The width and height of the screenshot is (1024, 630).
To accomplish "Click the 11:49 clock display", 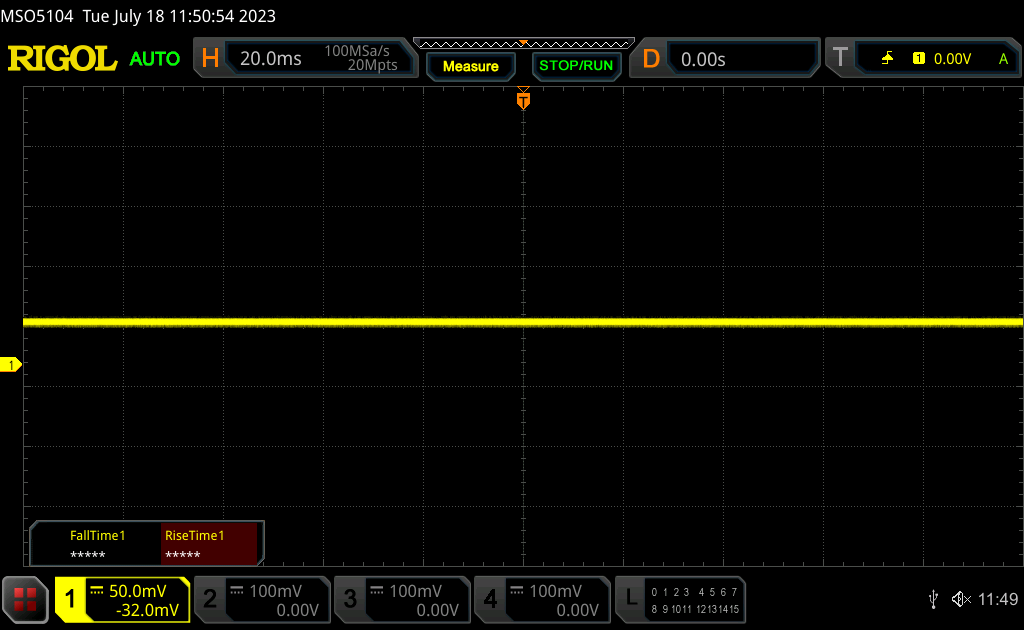I will coord(997,599).
